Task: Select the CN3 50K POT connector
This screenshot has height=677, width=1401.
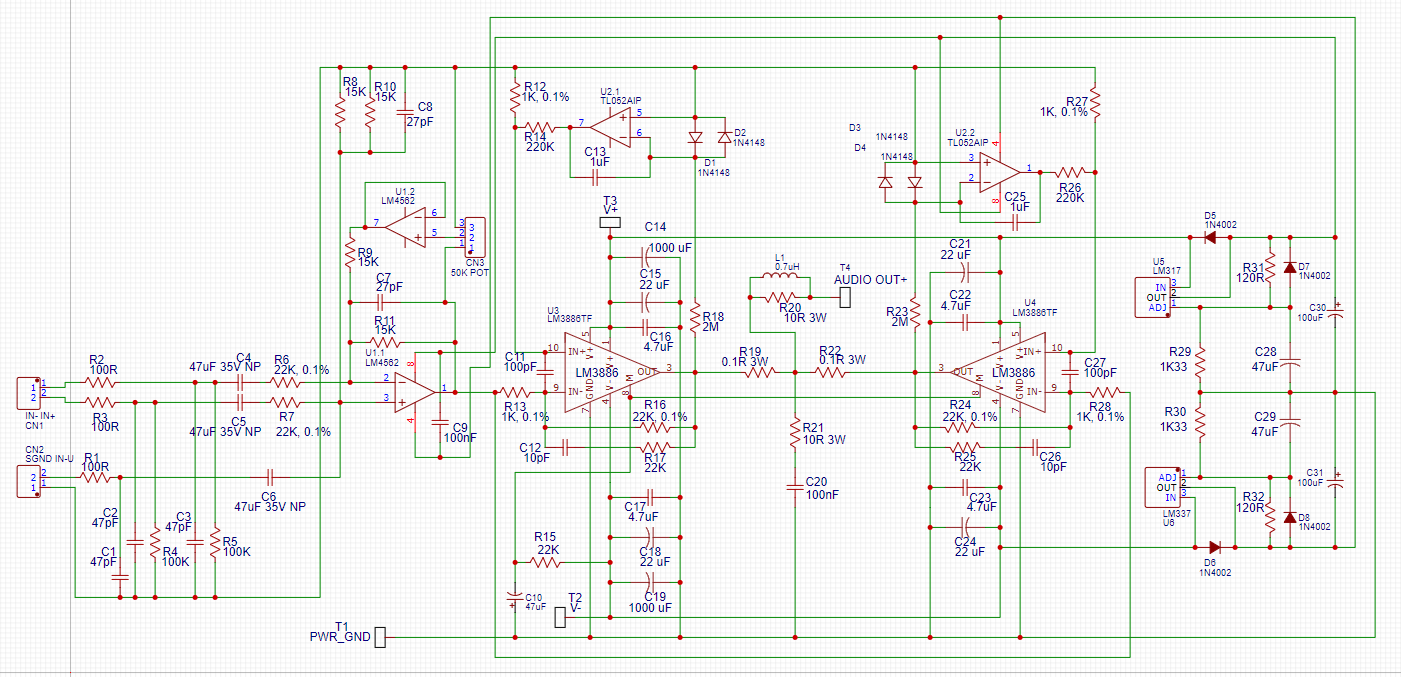Action: tap(475, 236)
